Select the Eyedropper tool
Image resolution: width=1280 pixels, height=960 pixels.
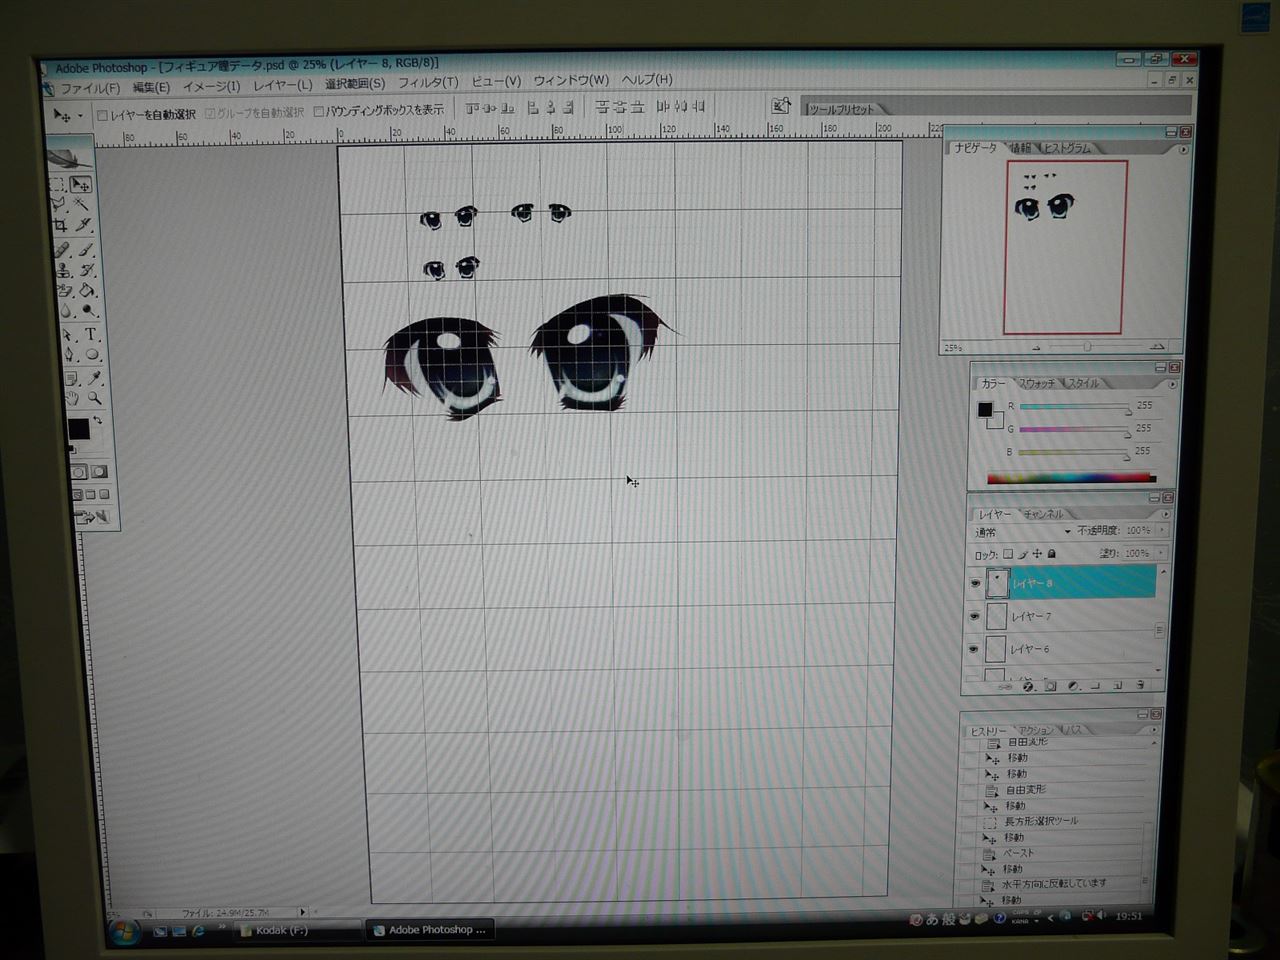coord(94,378)
